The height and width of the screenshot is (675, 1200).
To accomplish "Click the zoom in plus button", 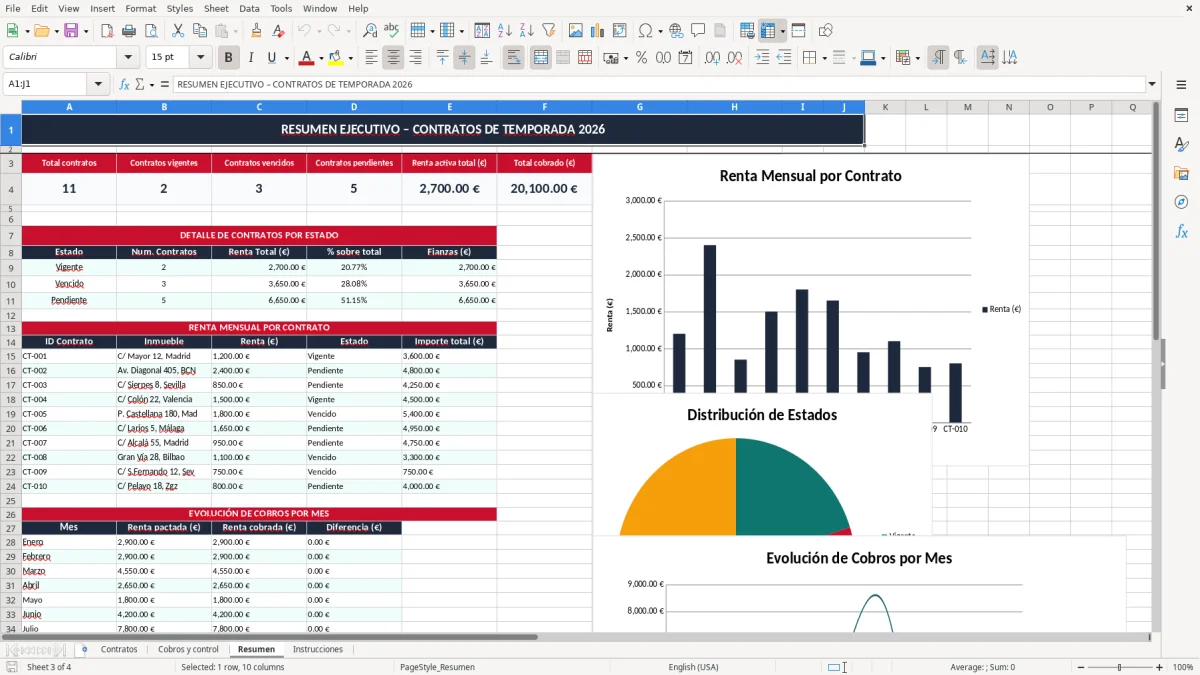I will [1159, 667].
